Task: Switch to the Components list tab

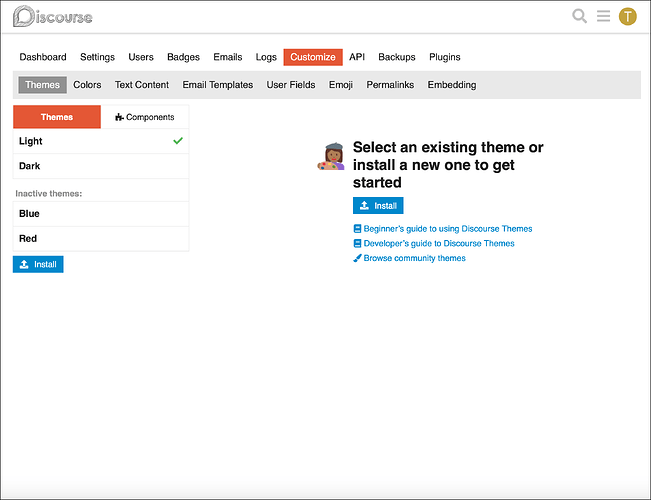Action: tap(145, 117)
